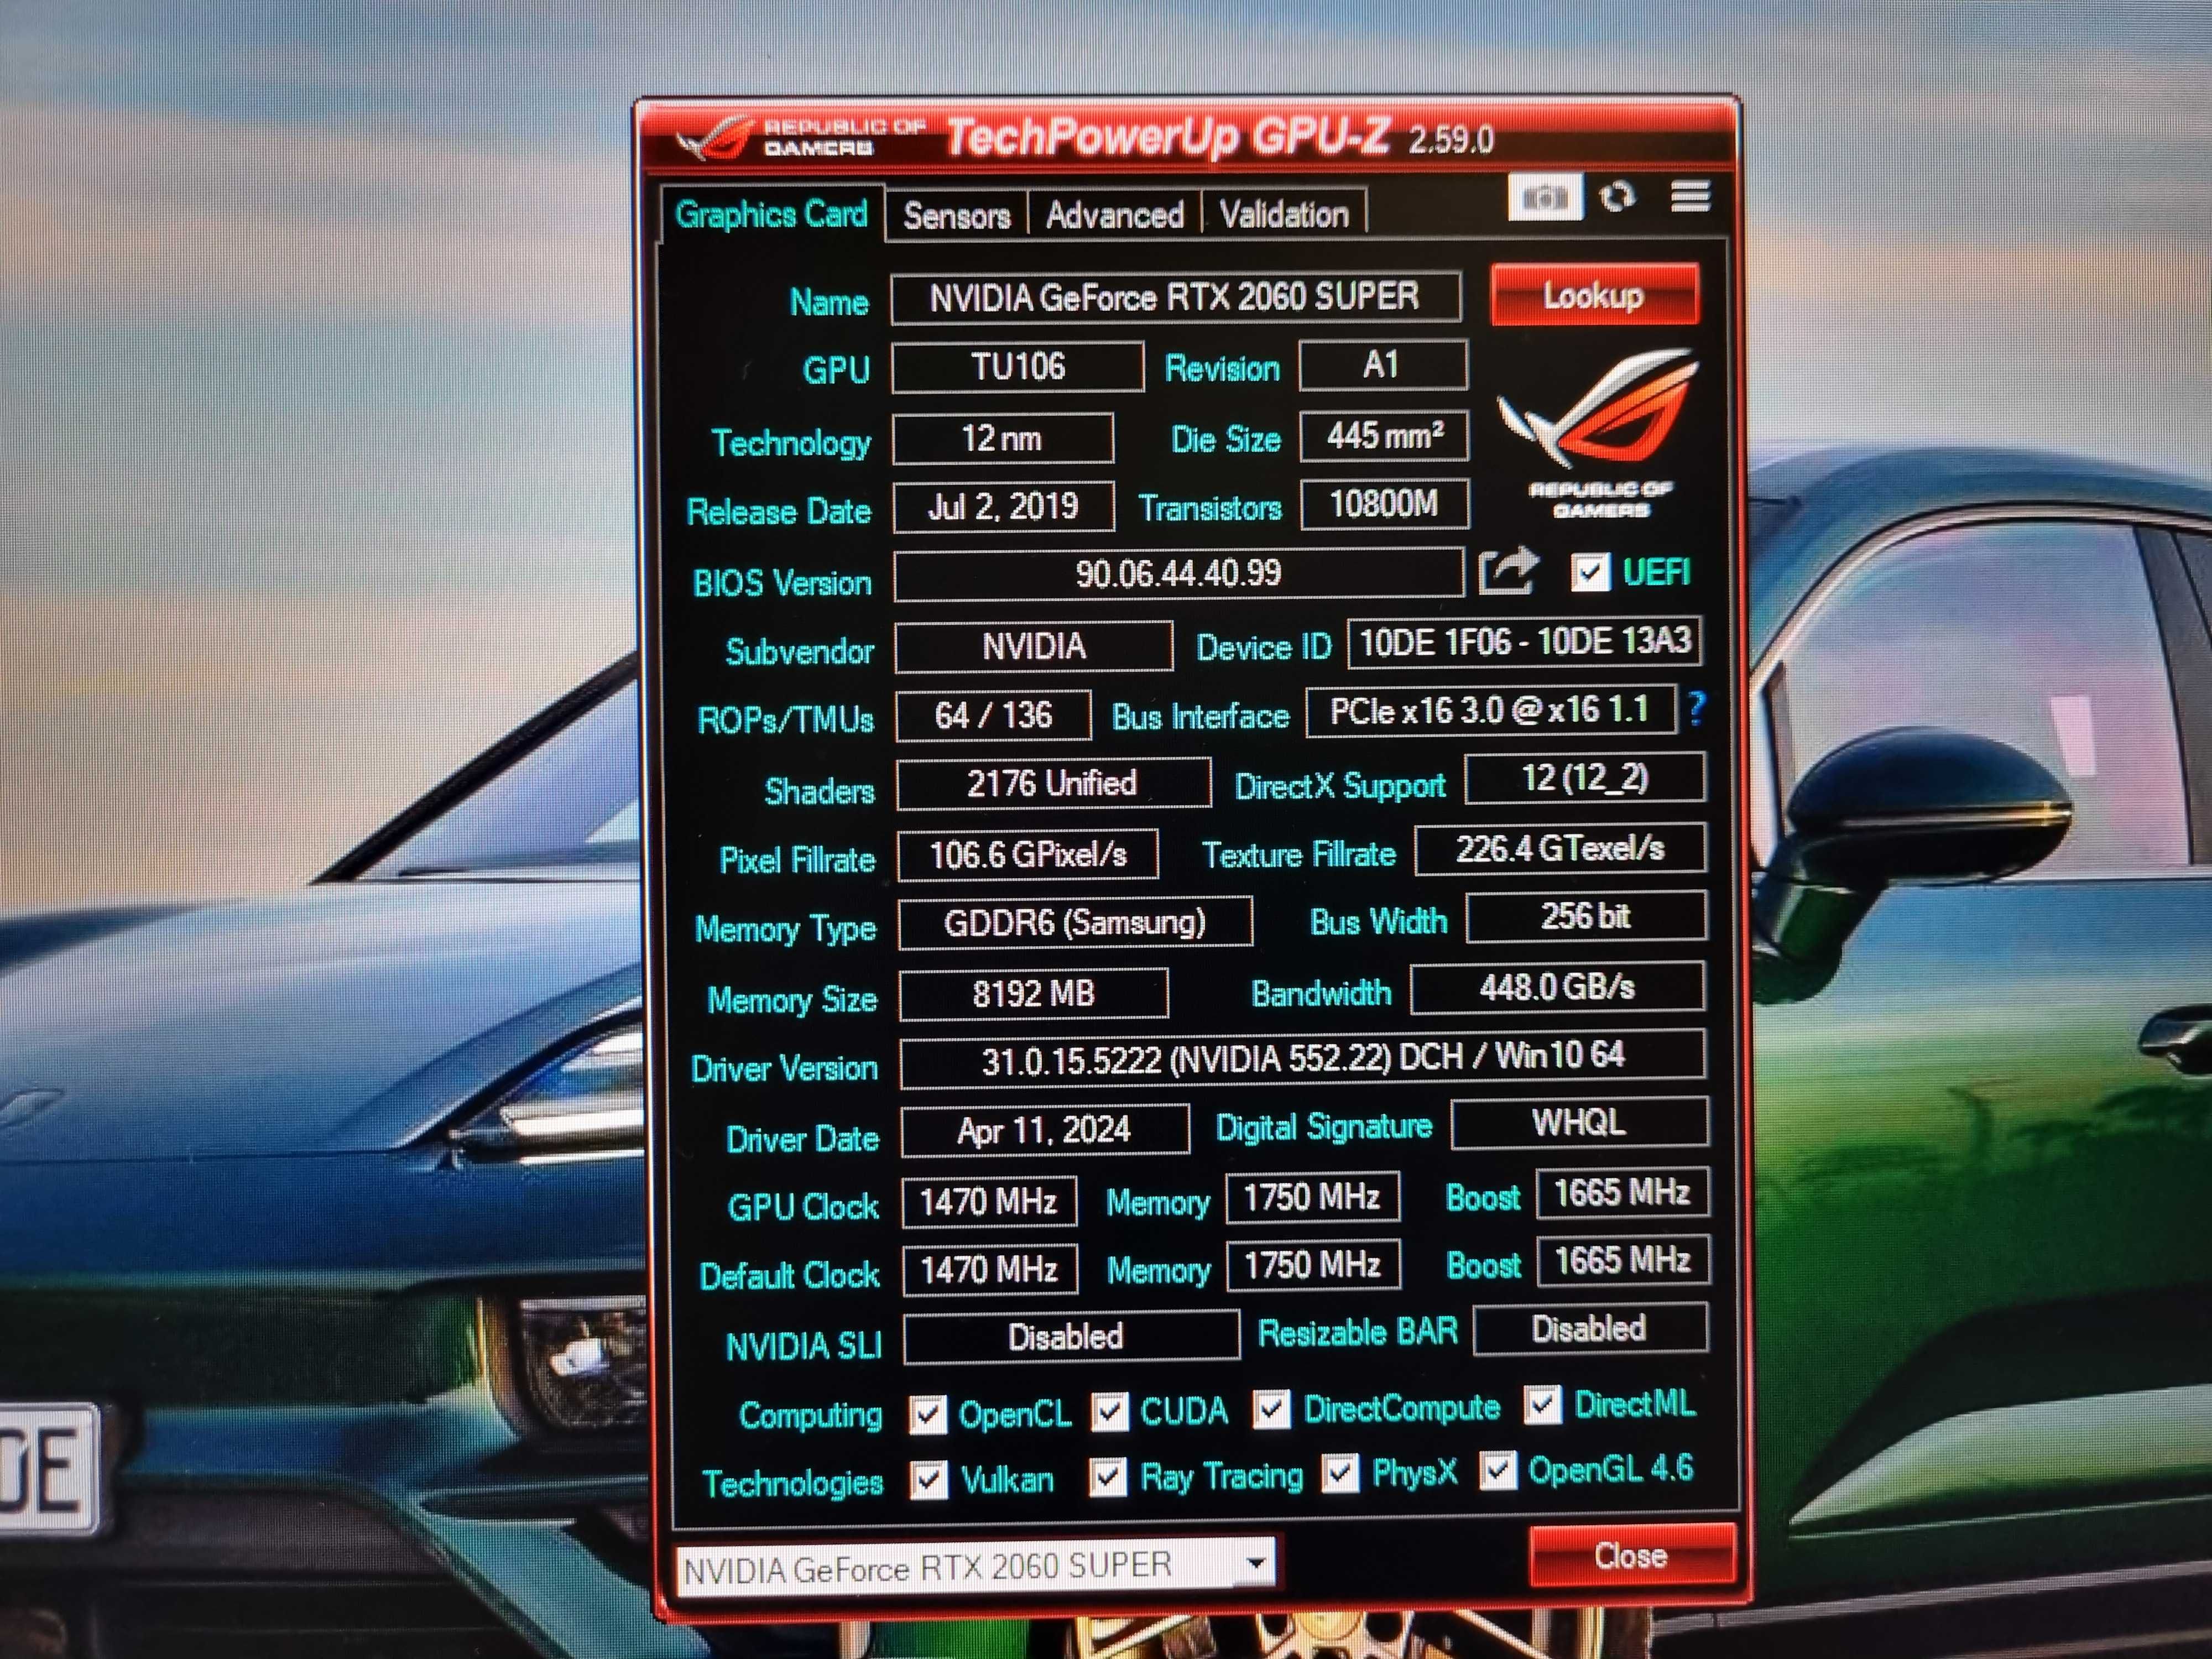Switch to the Graphics Card tab
The width and height of the screenshot is (2212, 1659).
tap(771, 214)
